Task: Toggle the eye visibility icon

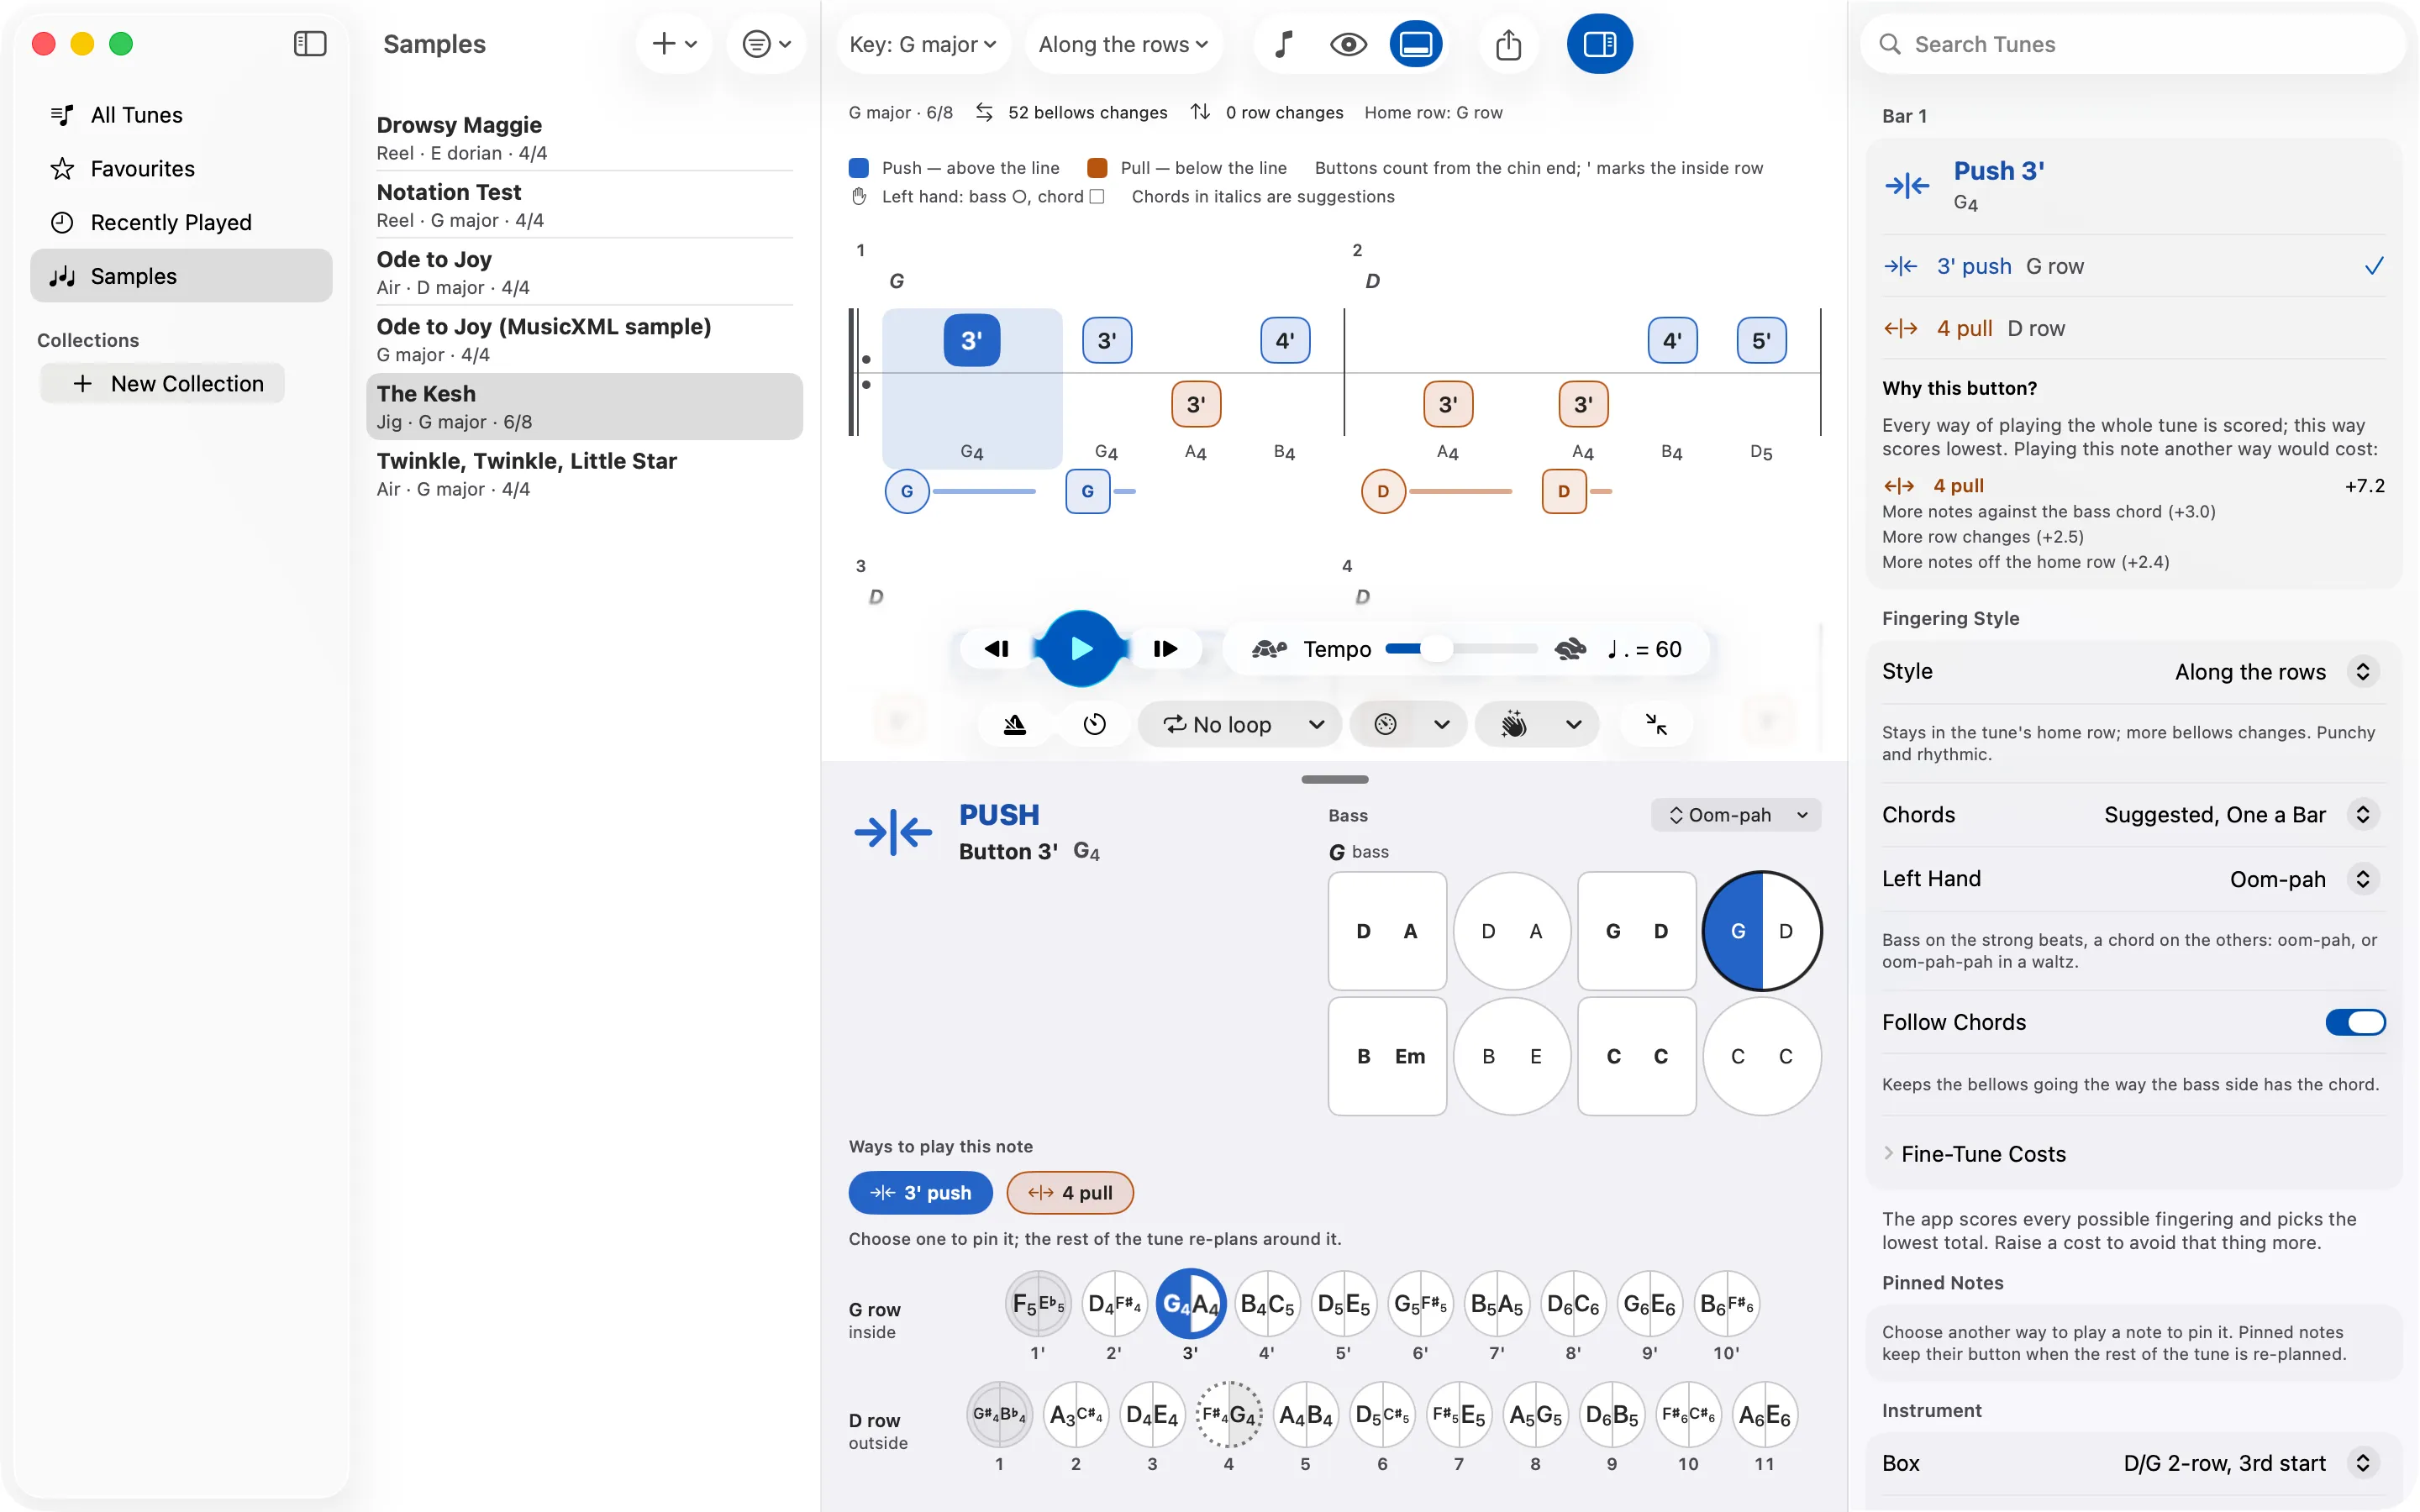Action: (x=1348, y=44)
